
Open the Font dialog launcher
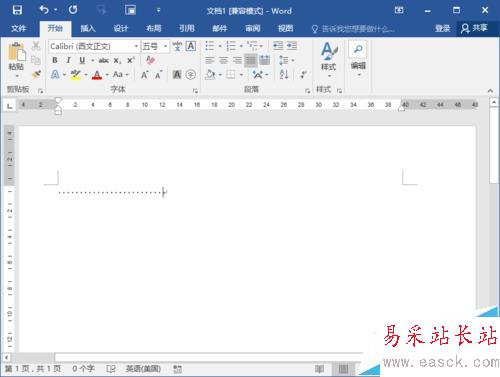[195, 91]
